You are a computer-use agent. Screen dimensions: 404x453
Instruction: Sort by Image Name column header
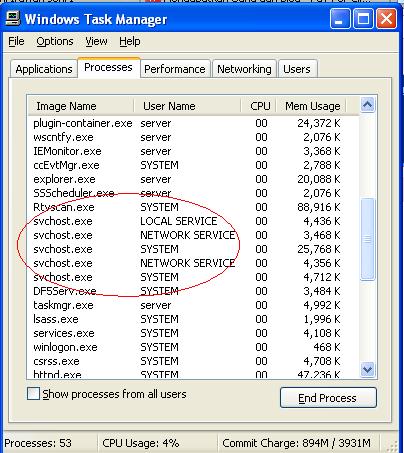tap(80, 106)
